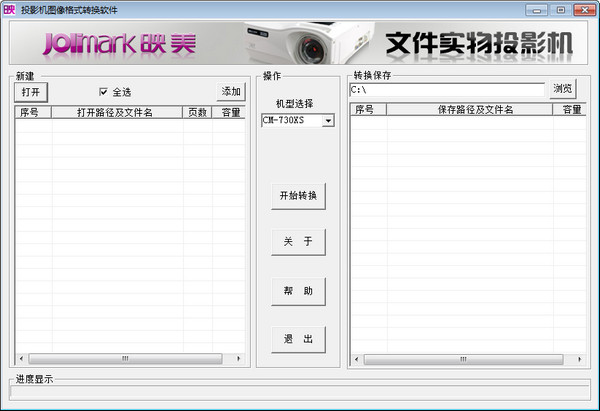Select 页数 column header

point(197,113)
